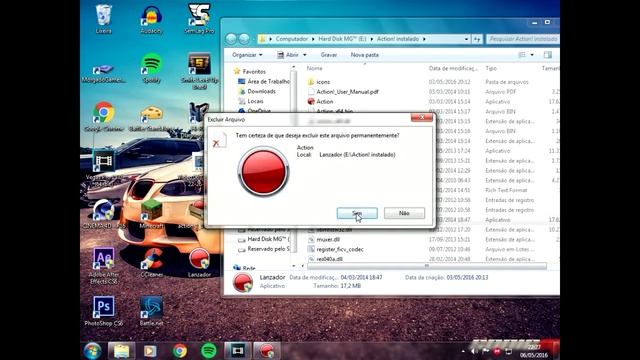Expand the Abrir dropdown arrow
The width and height of the screenshot is (640, 360).
(304, 55)
